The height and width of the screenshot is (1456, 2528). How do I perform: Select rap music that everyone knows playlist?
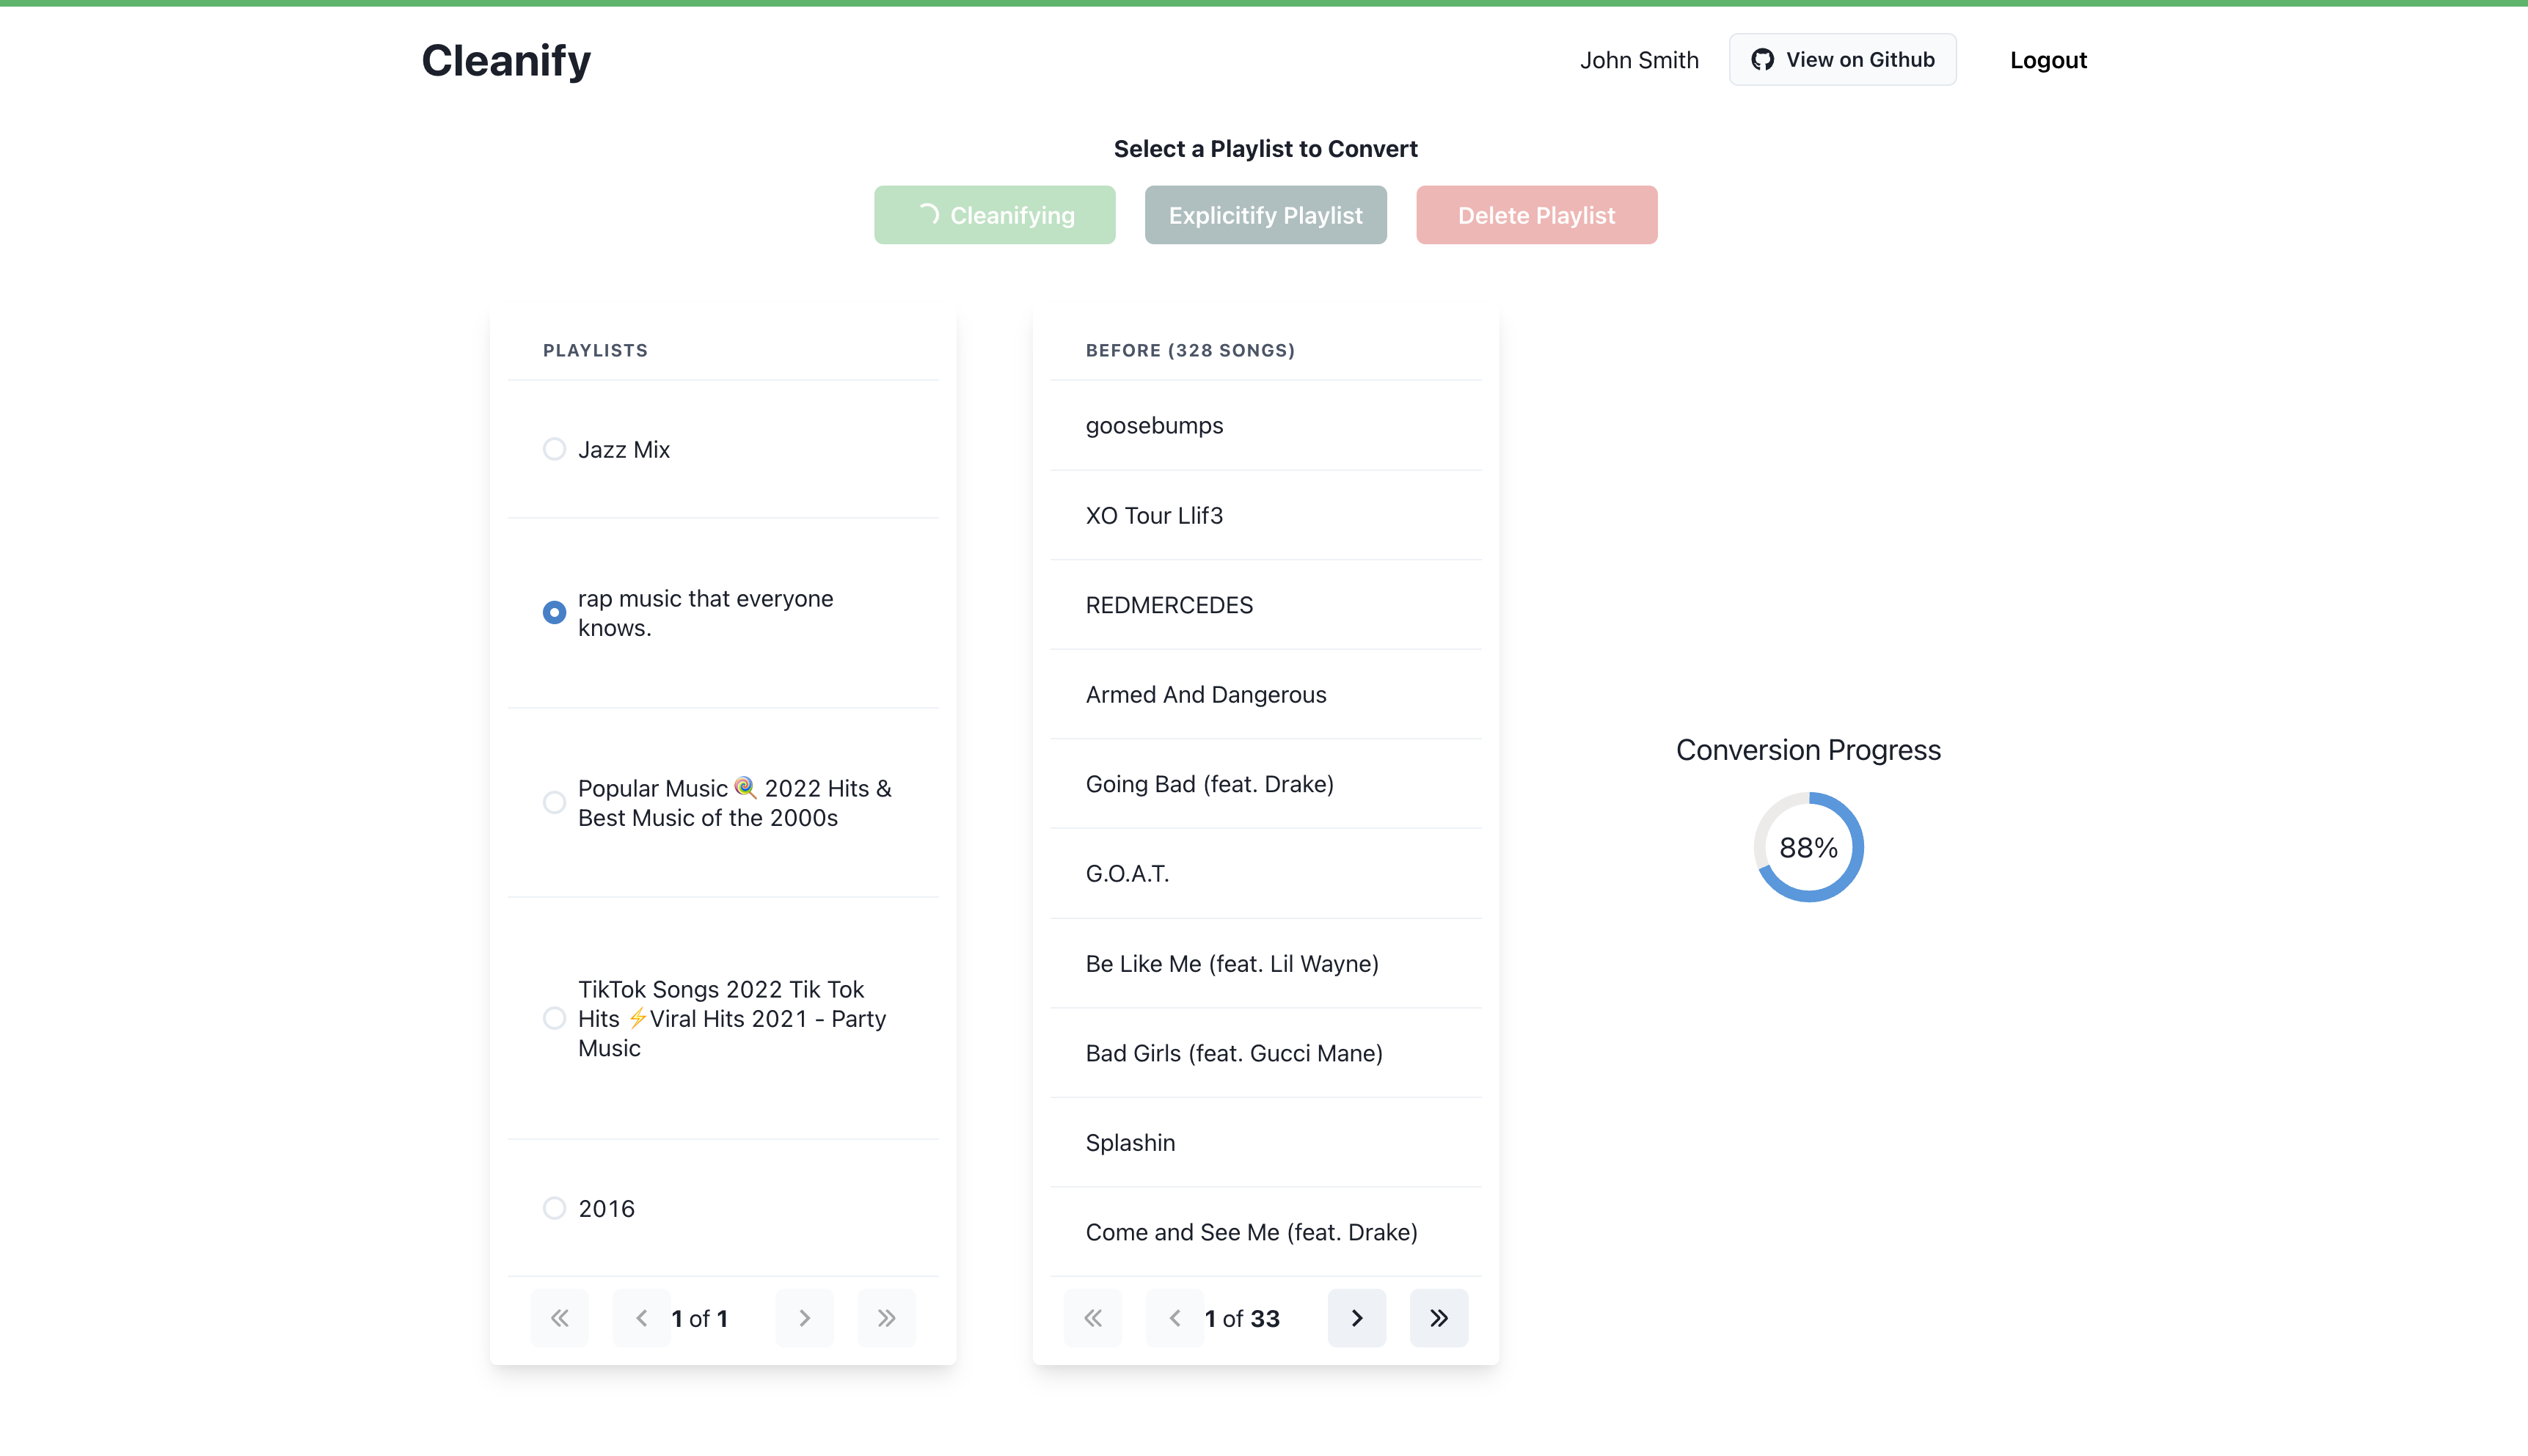(554, 612)
